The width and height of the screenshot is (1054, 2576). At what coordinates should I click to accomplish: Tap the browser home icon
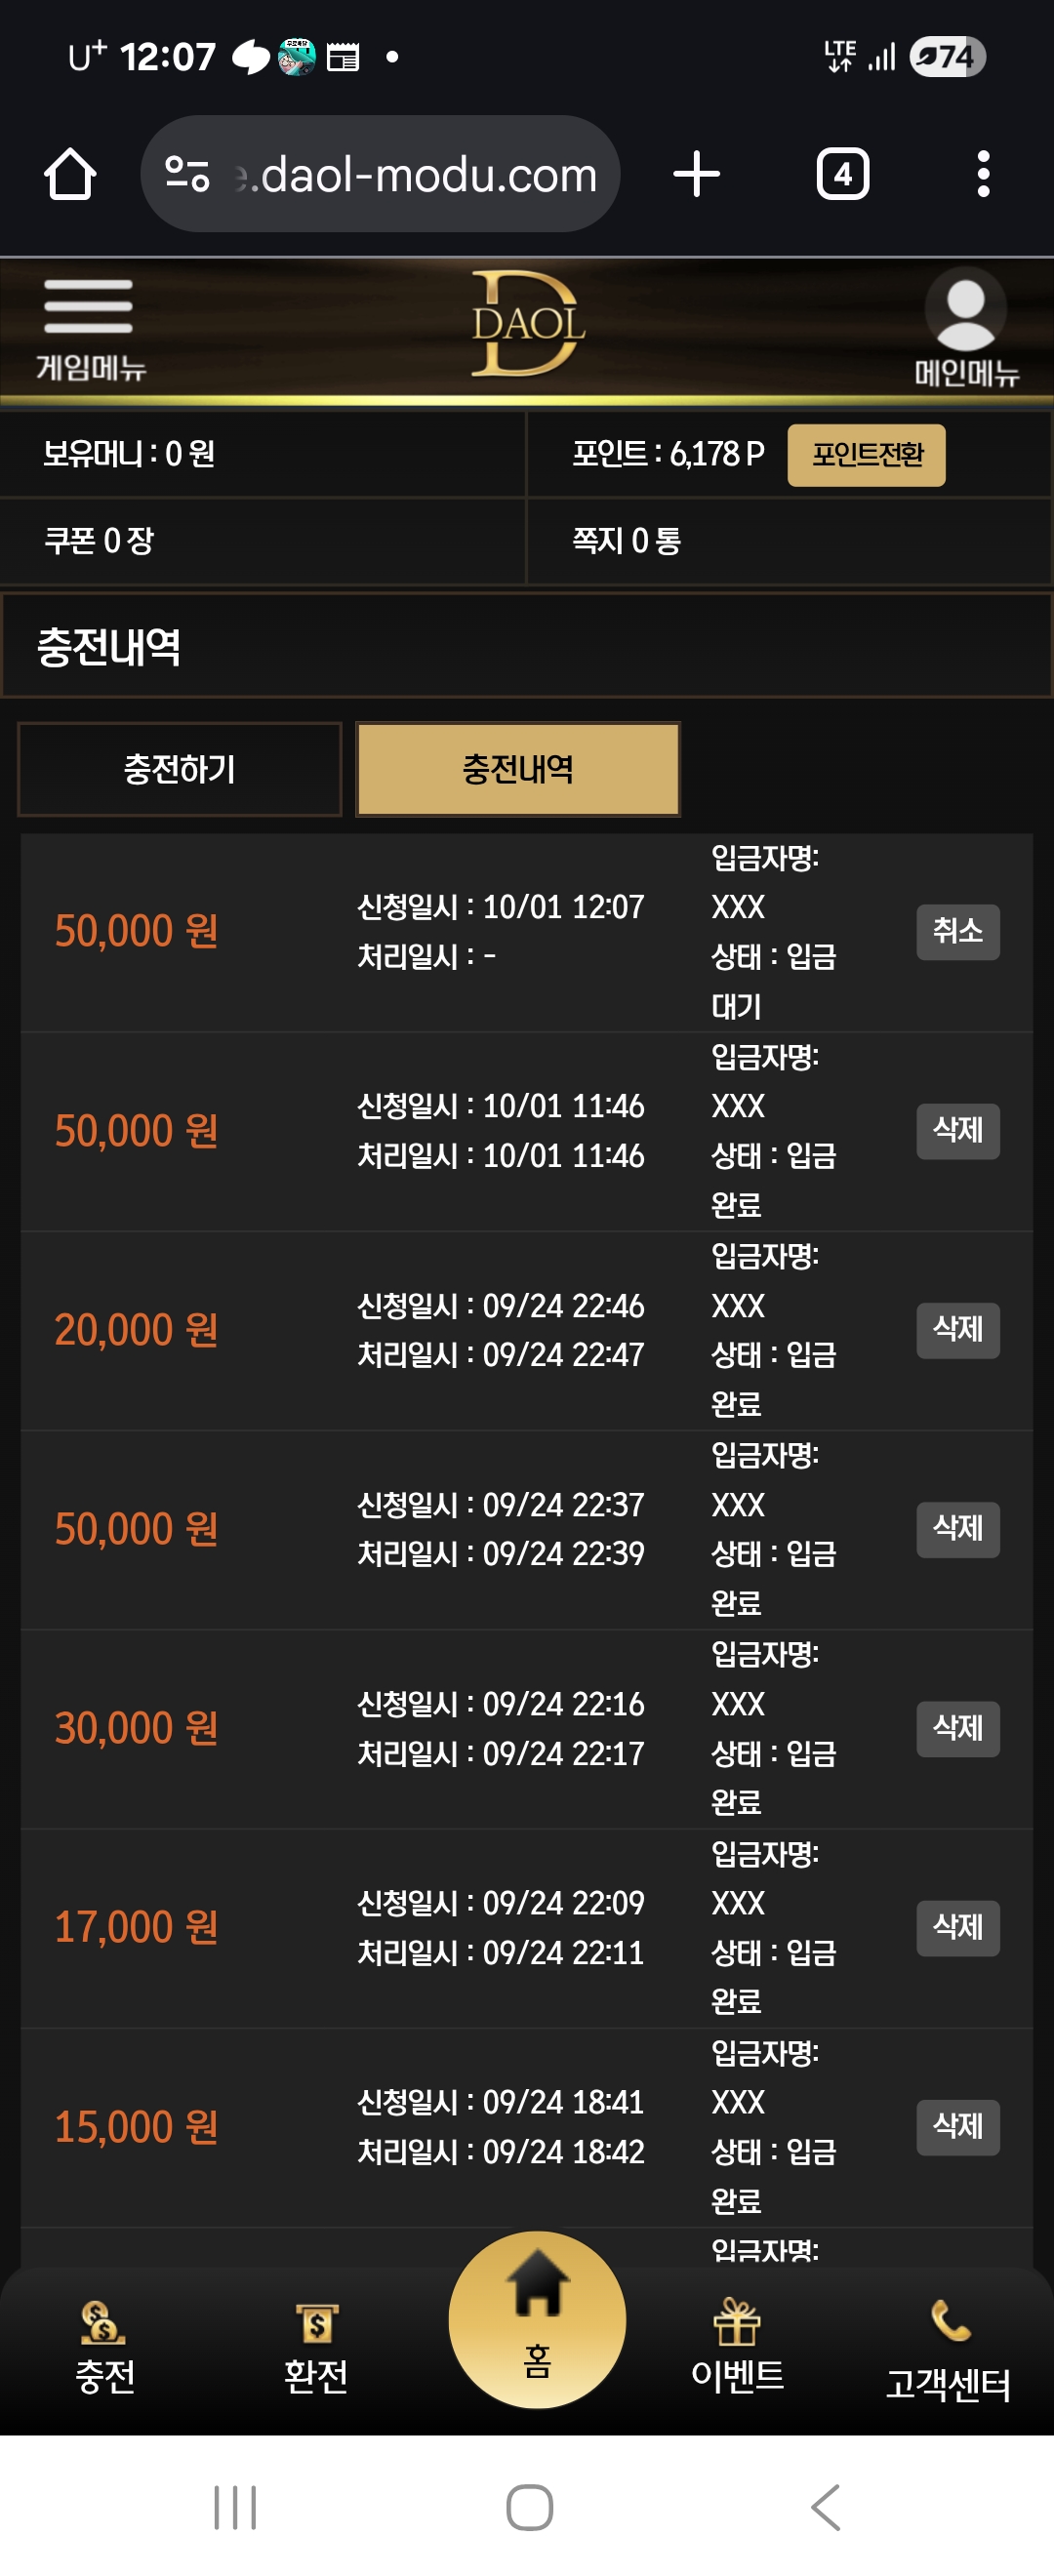70,175
